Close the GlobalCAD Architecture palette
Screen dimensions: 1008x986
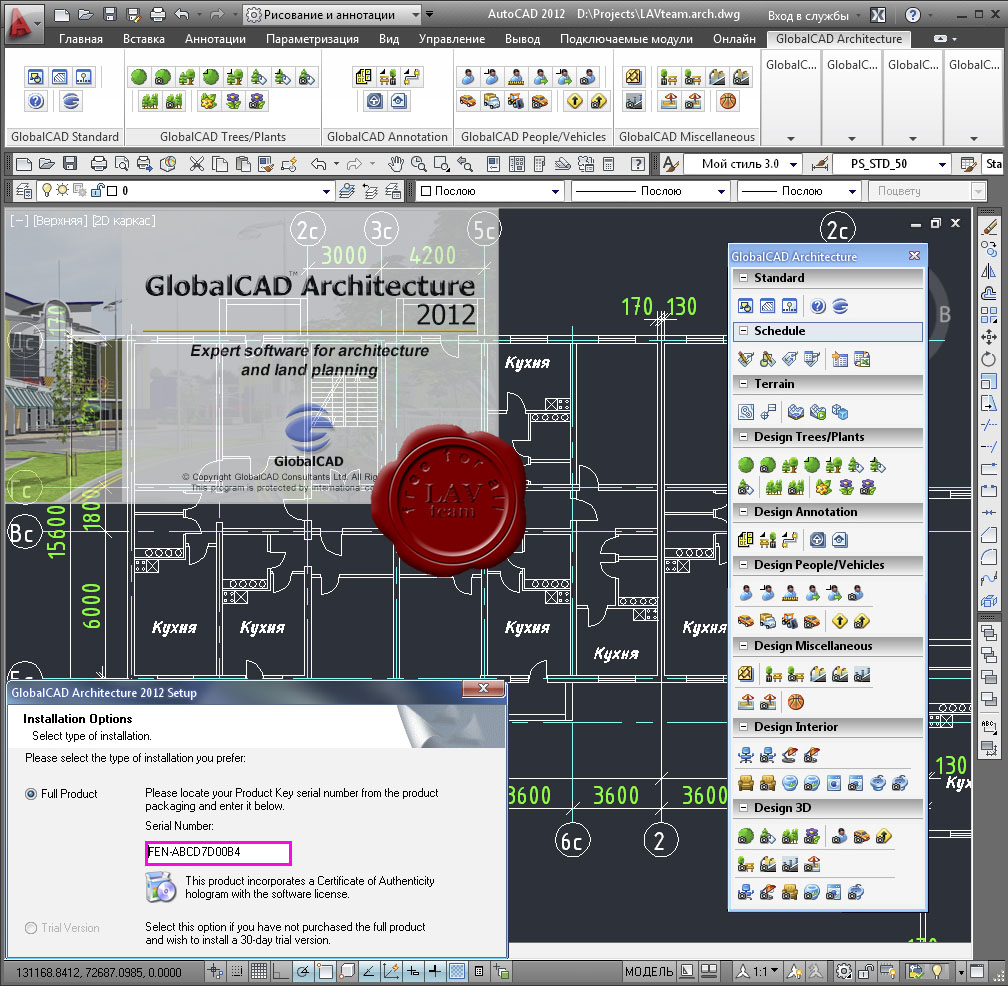[x=914, y=255]
